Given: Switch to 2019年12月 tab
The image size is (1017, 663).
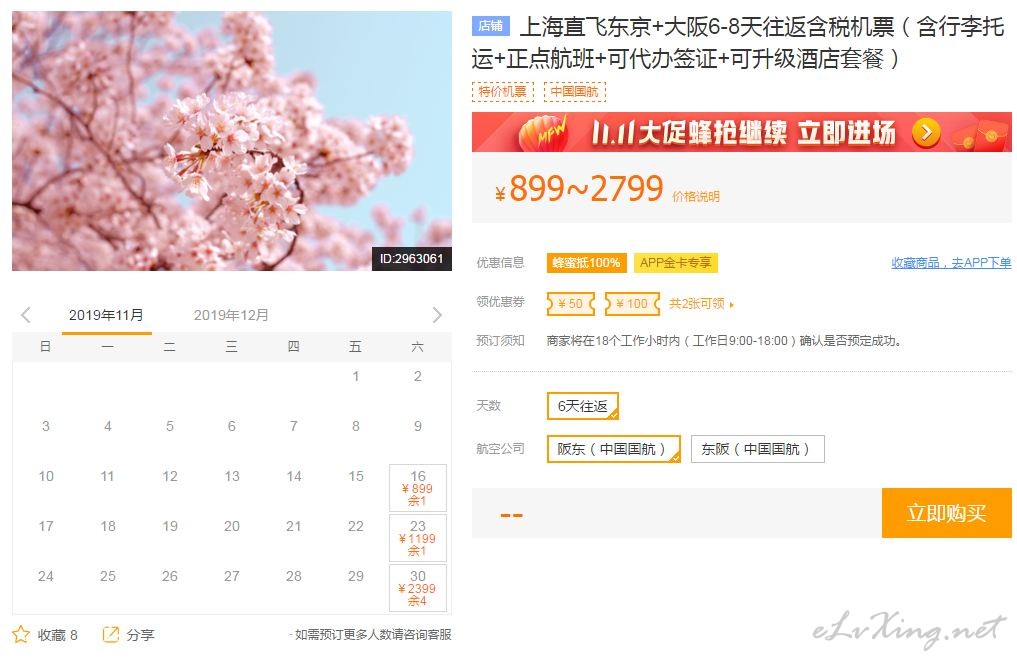Looking at the screenshot, I should pyautogui.click(x=231, y=315).
